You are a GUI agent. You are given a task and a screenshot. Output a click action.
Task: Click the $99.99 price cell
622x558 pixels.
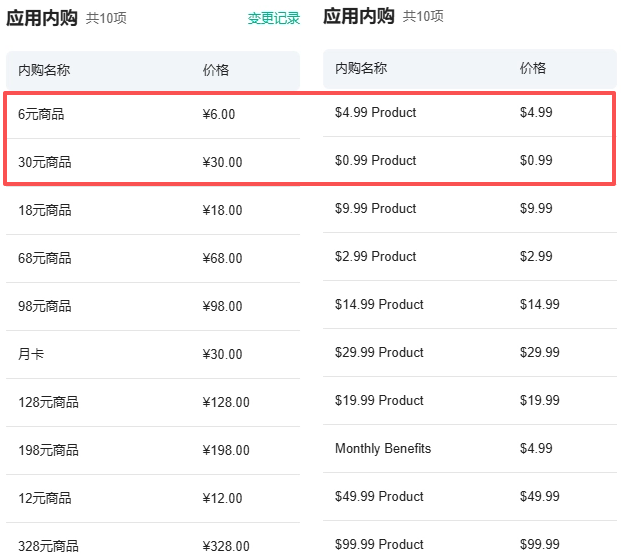539,544
